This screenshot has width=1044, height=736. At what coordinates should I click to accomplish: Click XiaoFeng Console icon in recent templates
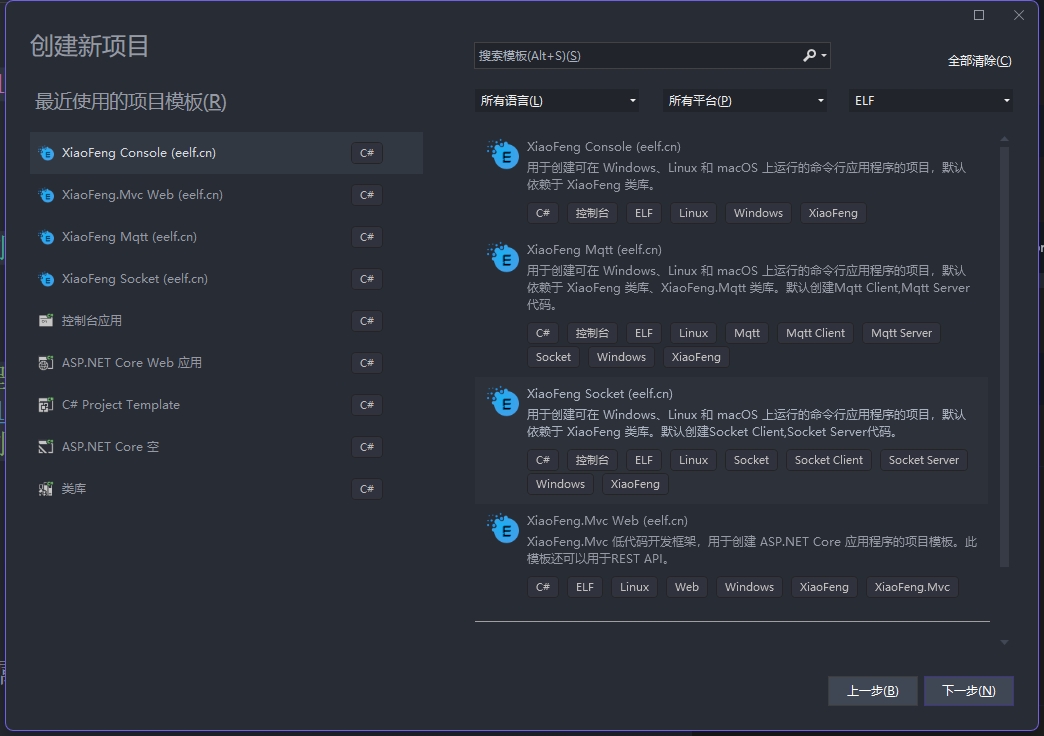click(46, 153)
